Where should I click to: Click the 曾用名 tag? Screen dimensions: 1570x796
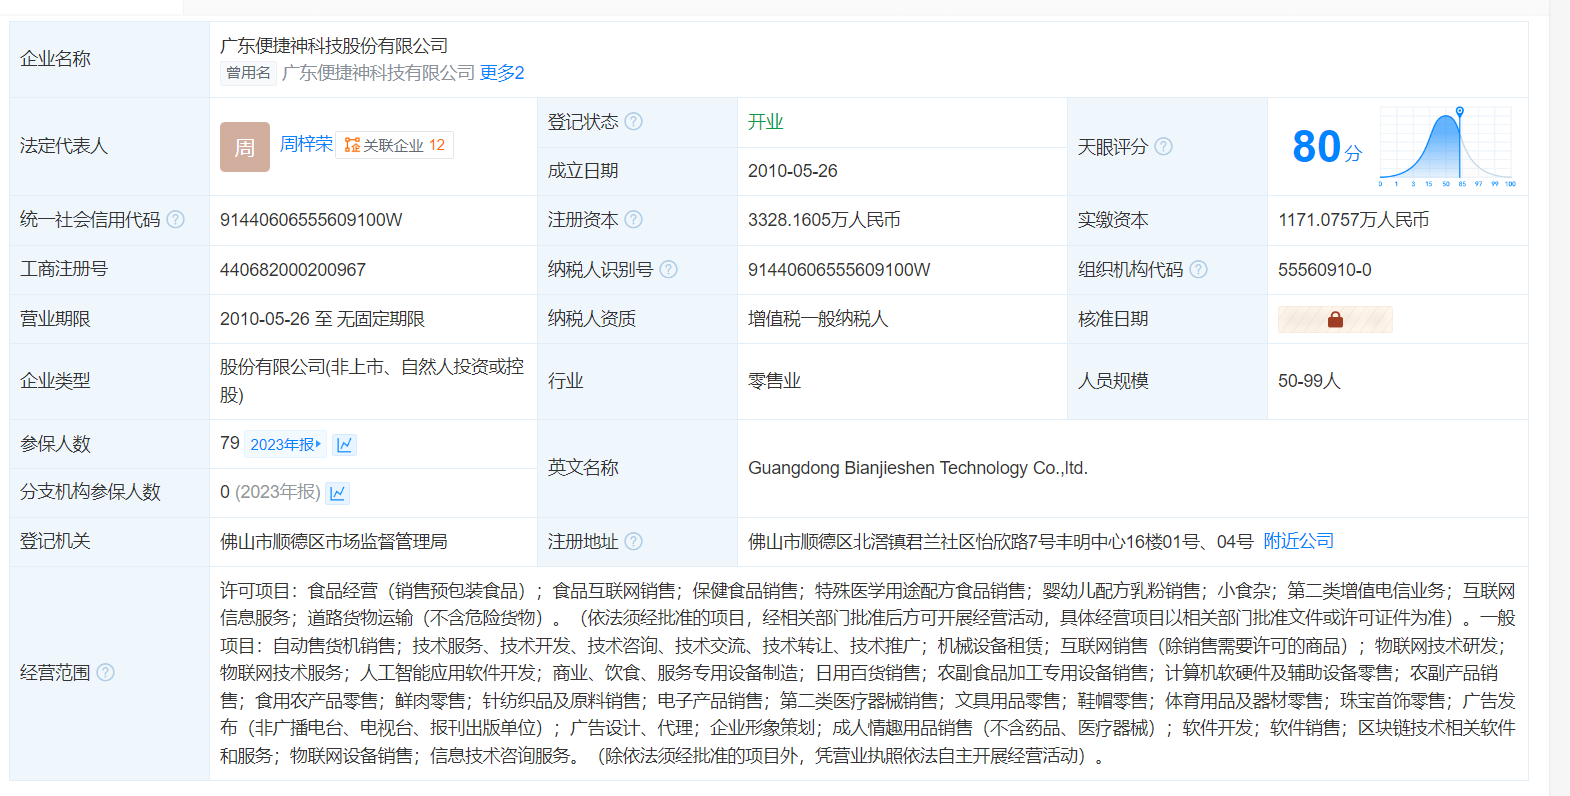[x=248, y=73]
